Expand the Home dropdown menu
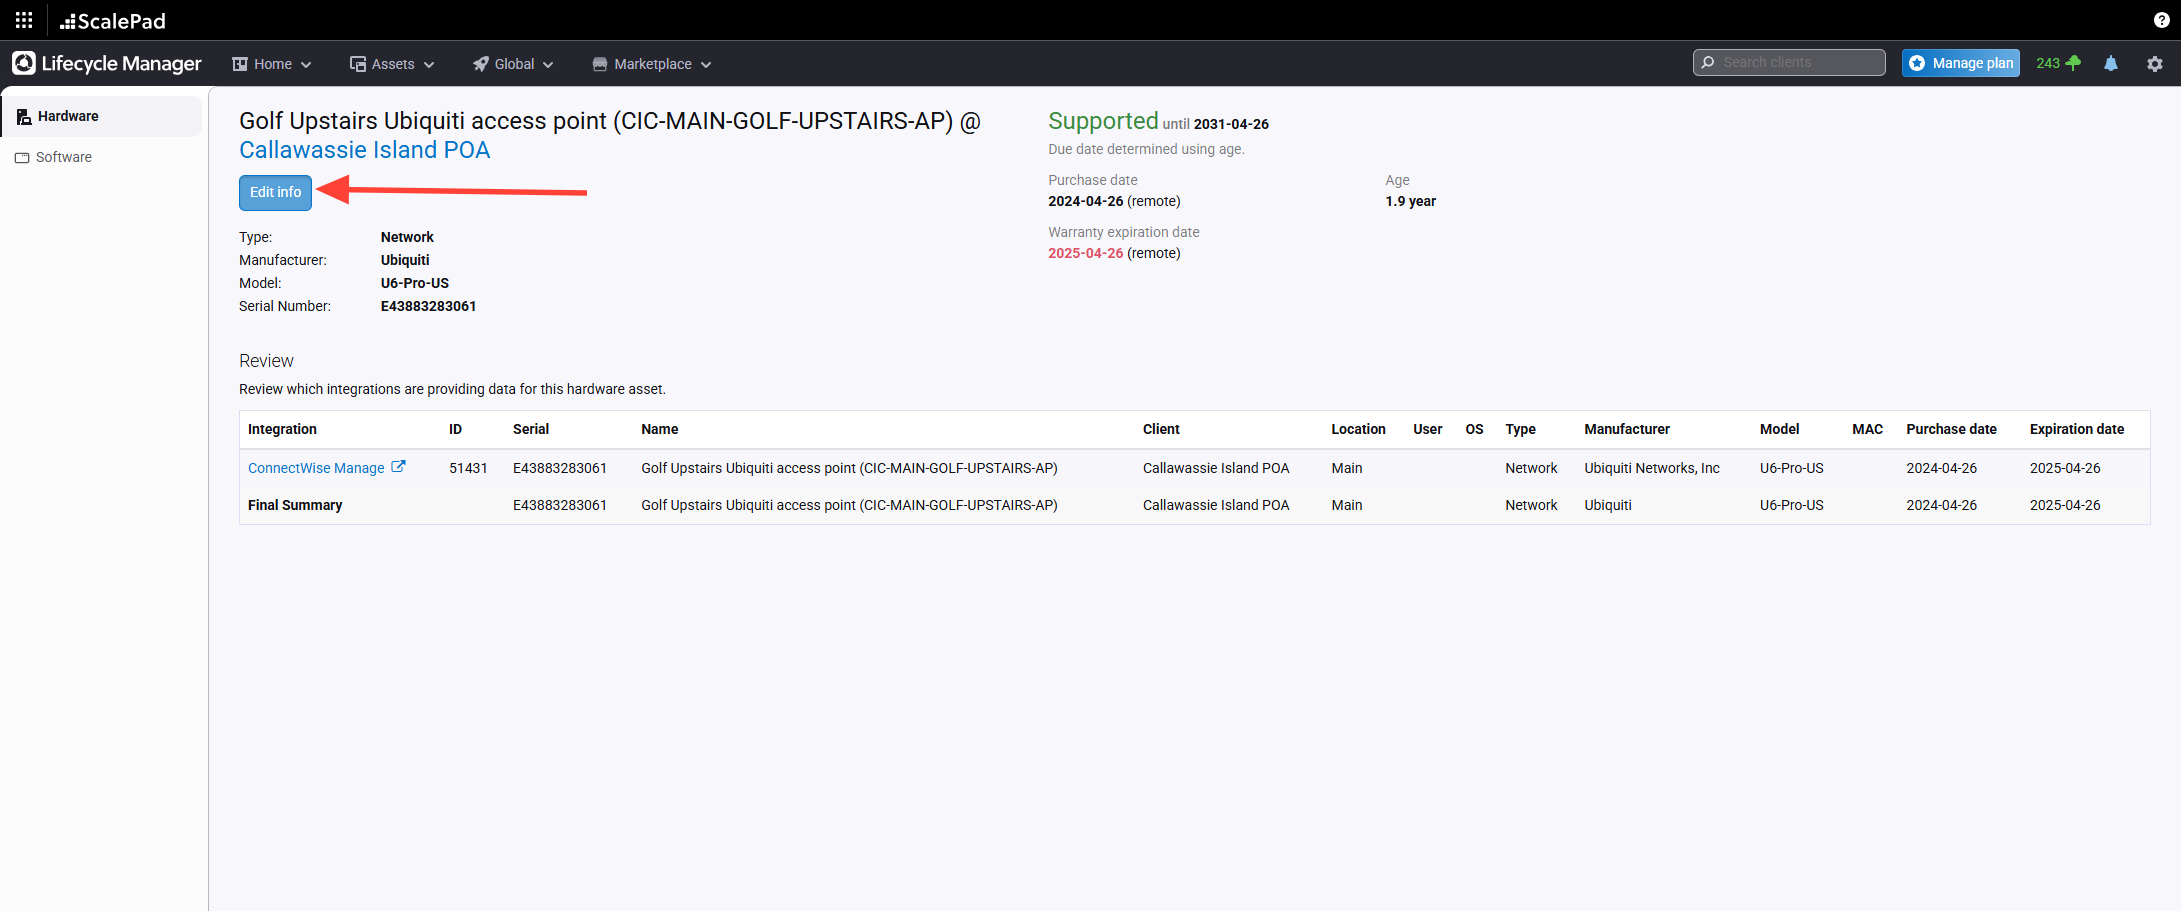2181x911 pixels. coord(272,64)
